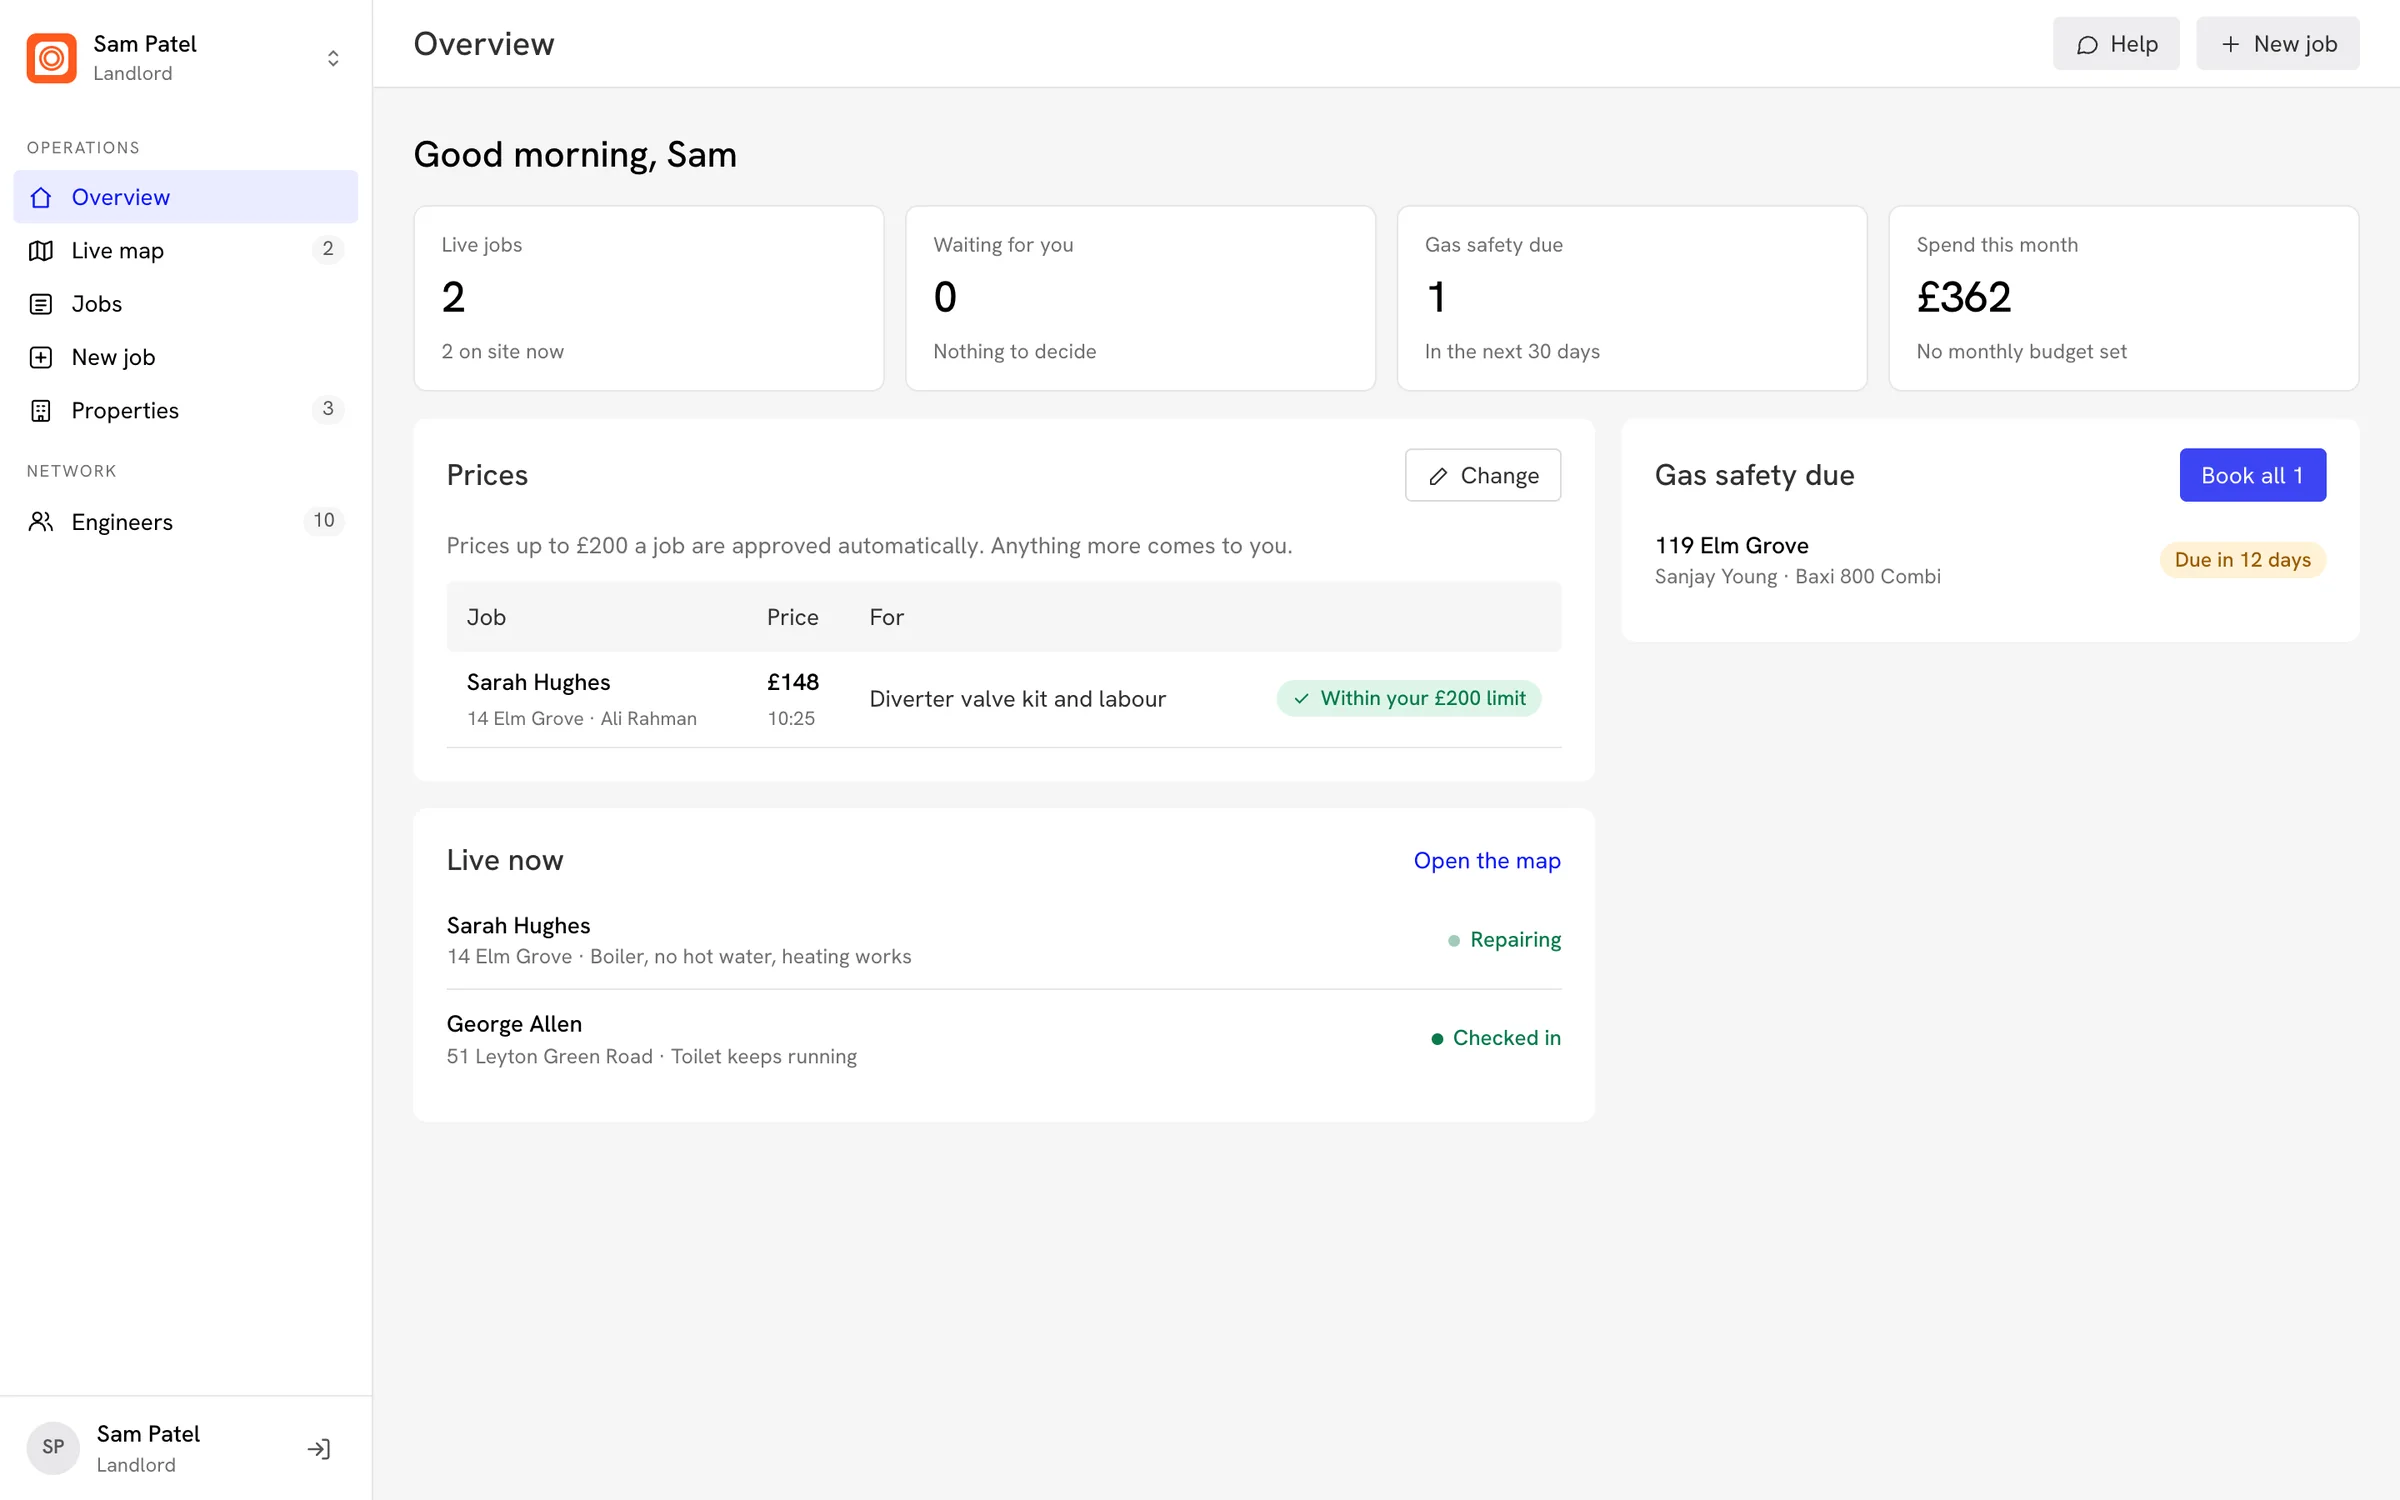Click the £148 price value
This screenshot has width=2400, height=1500.
point(793,682)
